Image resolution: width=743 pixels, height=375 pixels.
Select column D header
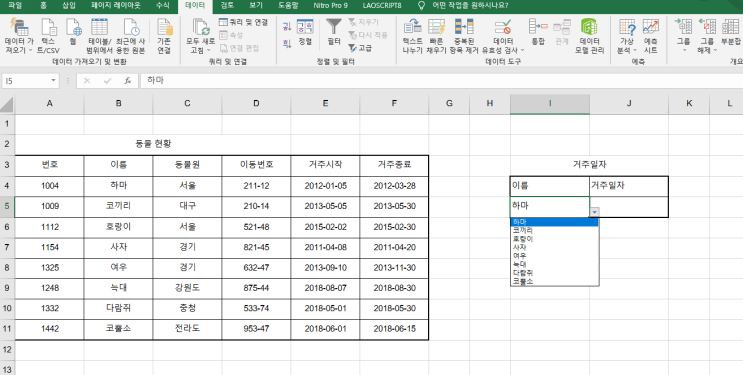tap(256, 103)
